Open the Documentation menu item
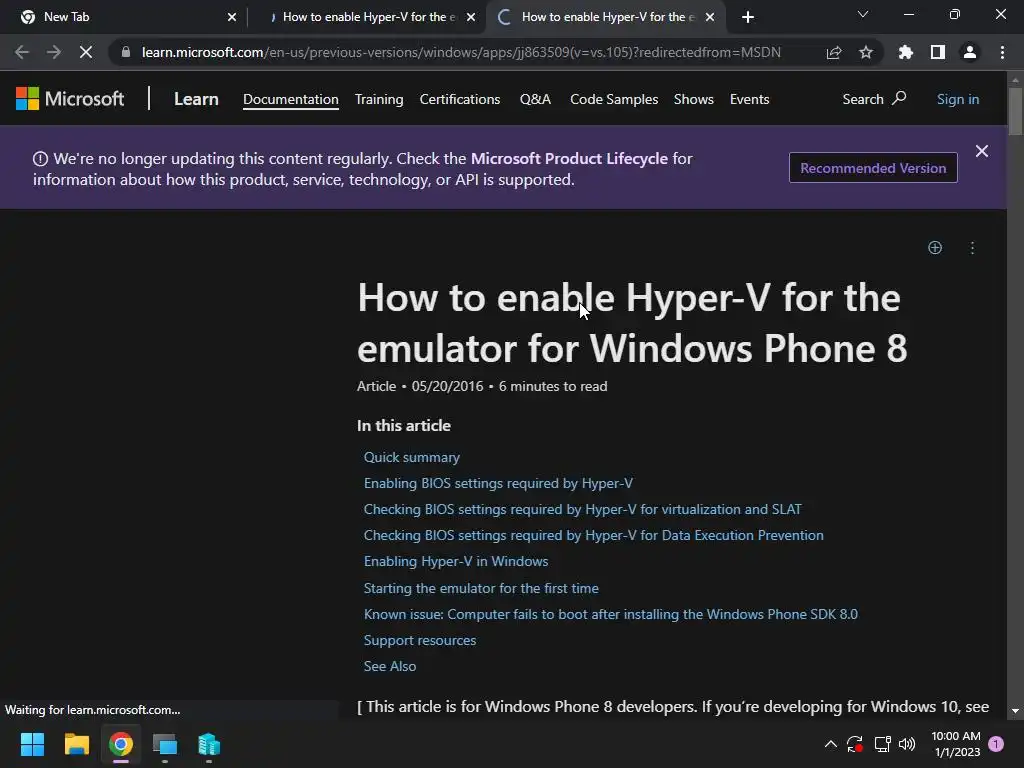 click(291, 99)
